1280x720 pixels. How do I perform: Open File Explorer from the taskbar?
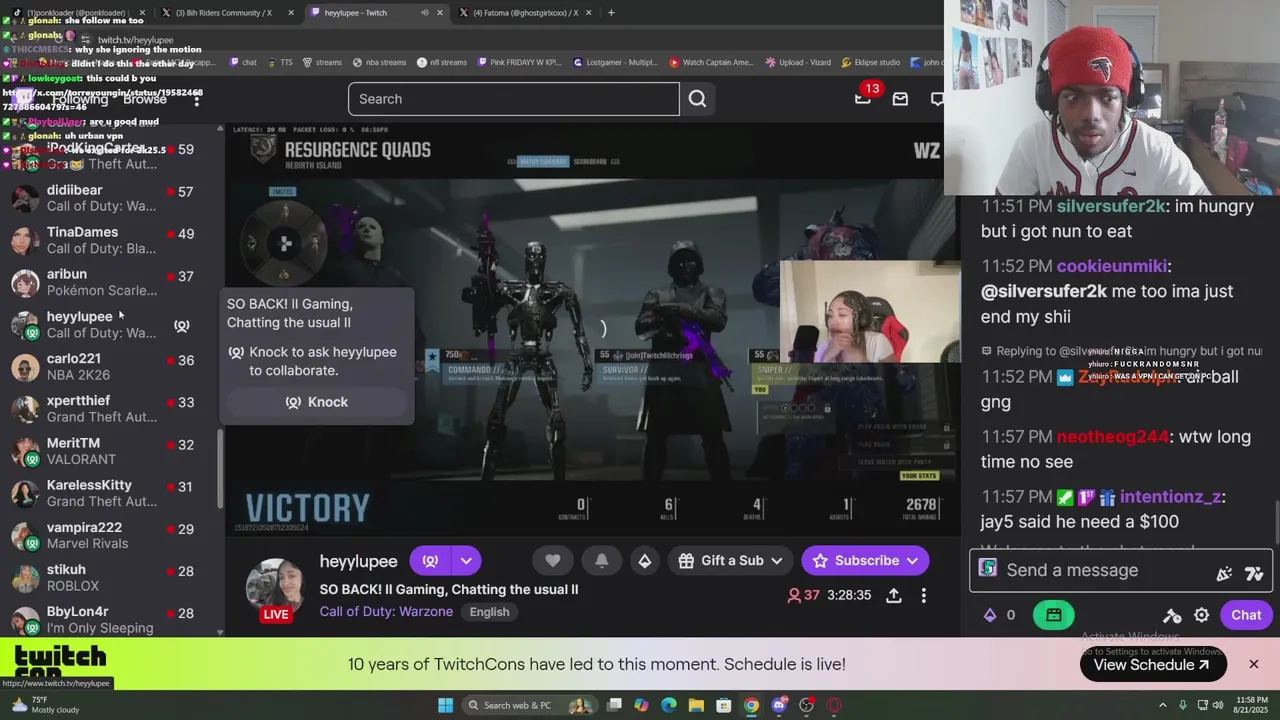pos(696,705)
